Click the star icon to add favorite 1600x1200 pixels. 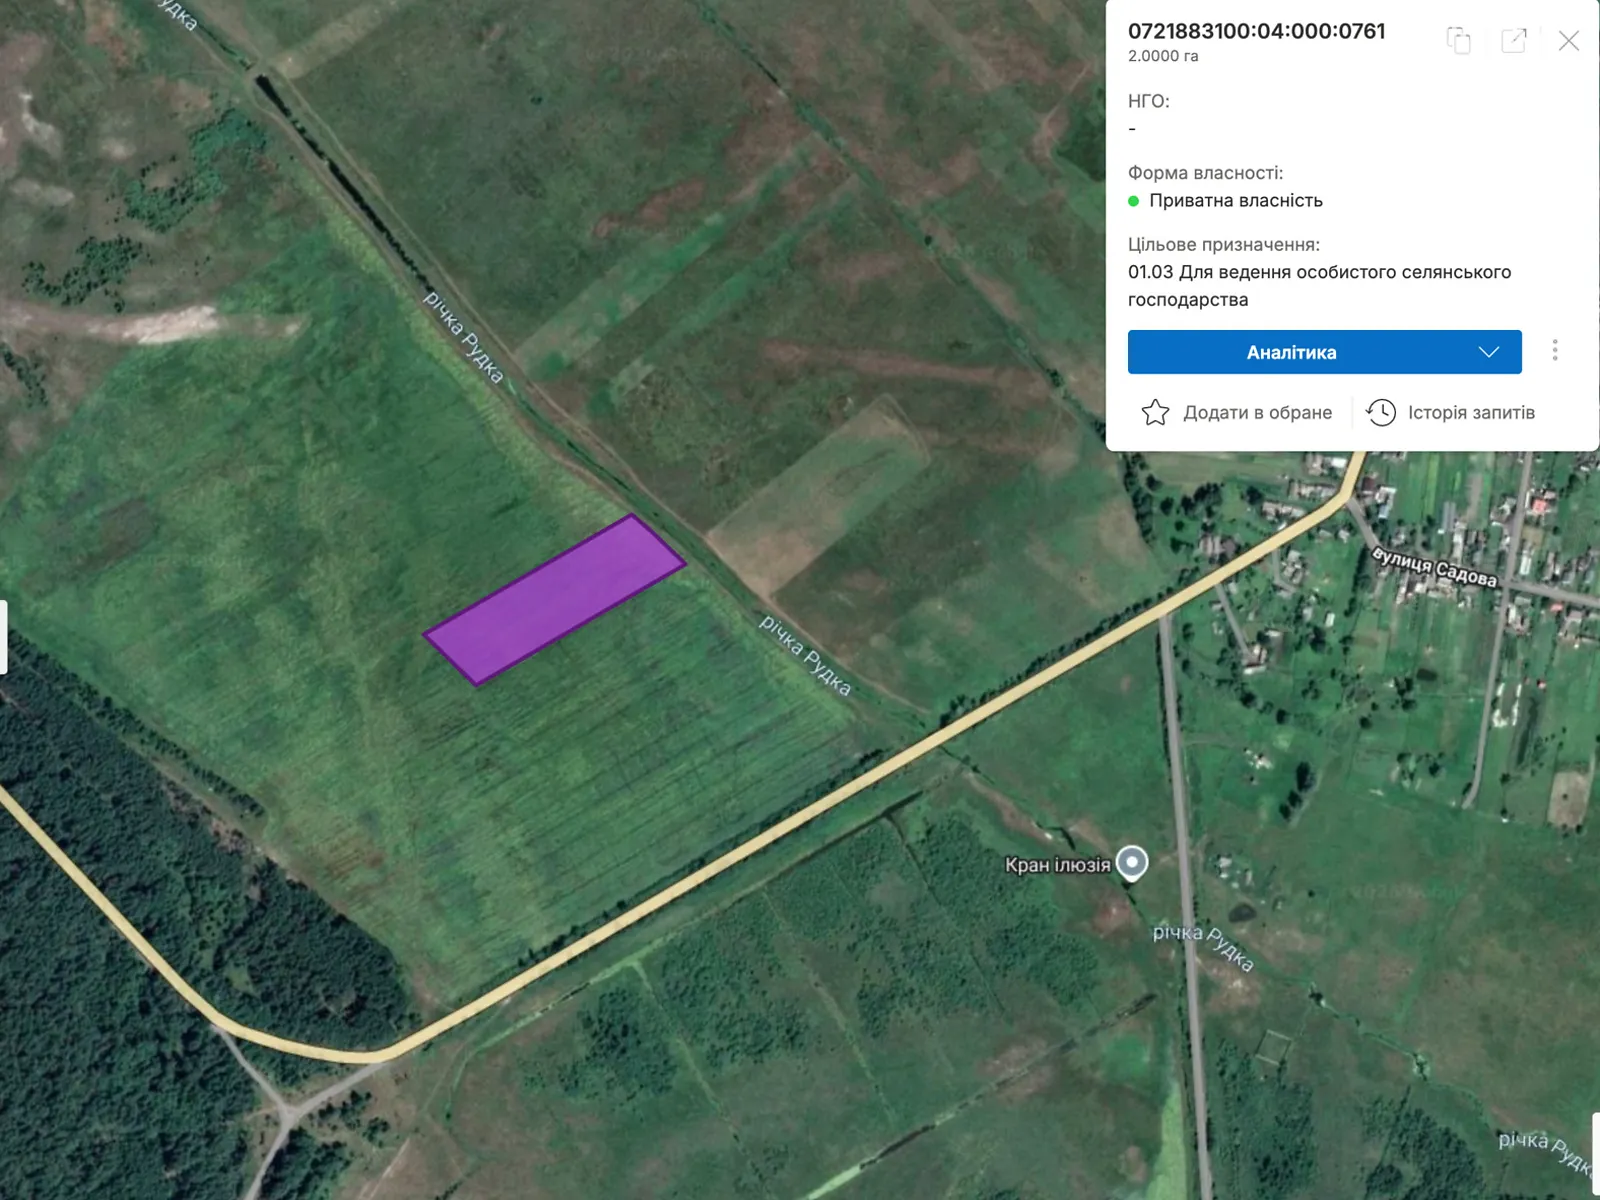coord(1155,412)
